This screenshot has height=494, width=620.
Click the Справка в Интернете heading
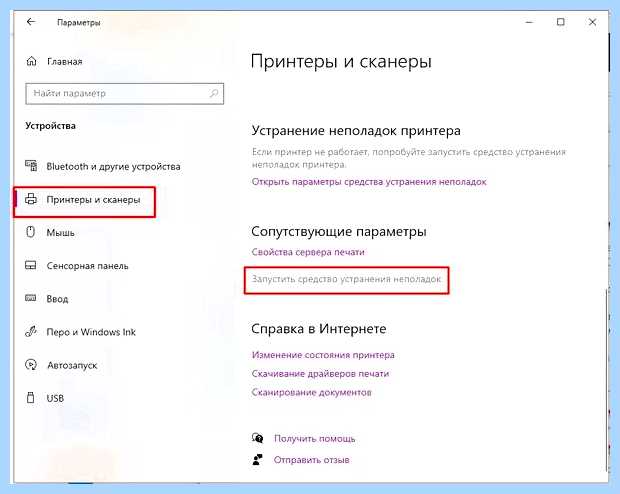pyautogui.click(x=319, y=328)
